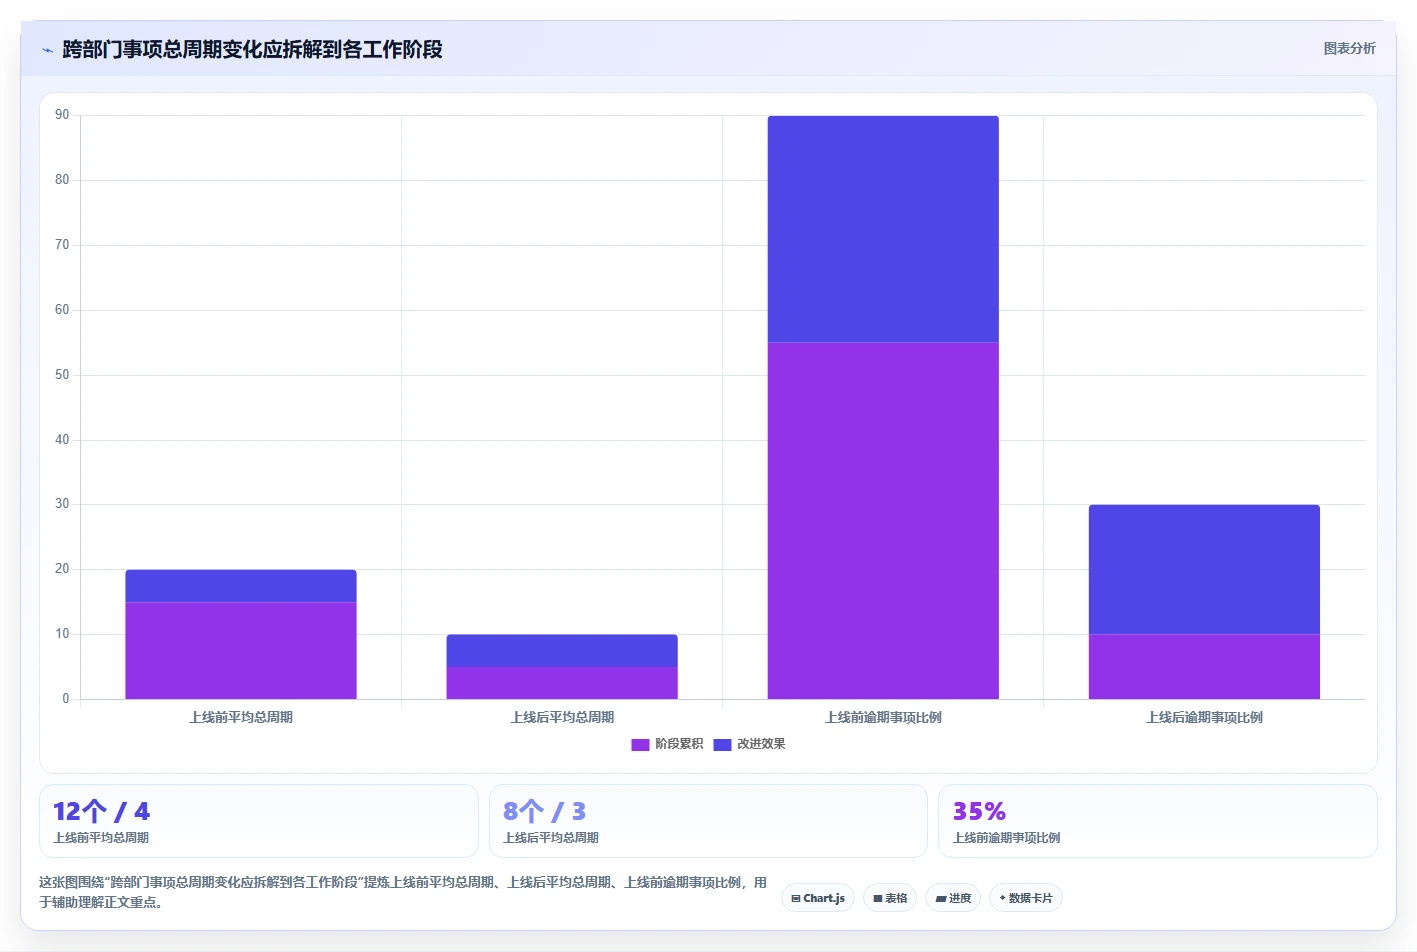Click the x-axis label 上线前平均总周期

241,717
